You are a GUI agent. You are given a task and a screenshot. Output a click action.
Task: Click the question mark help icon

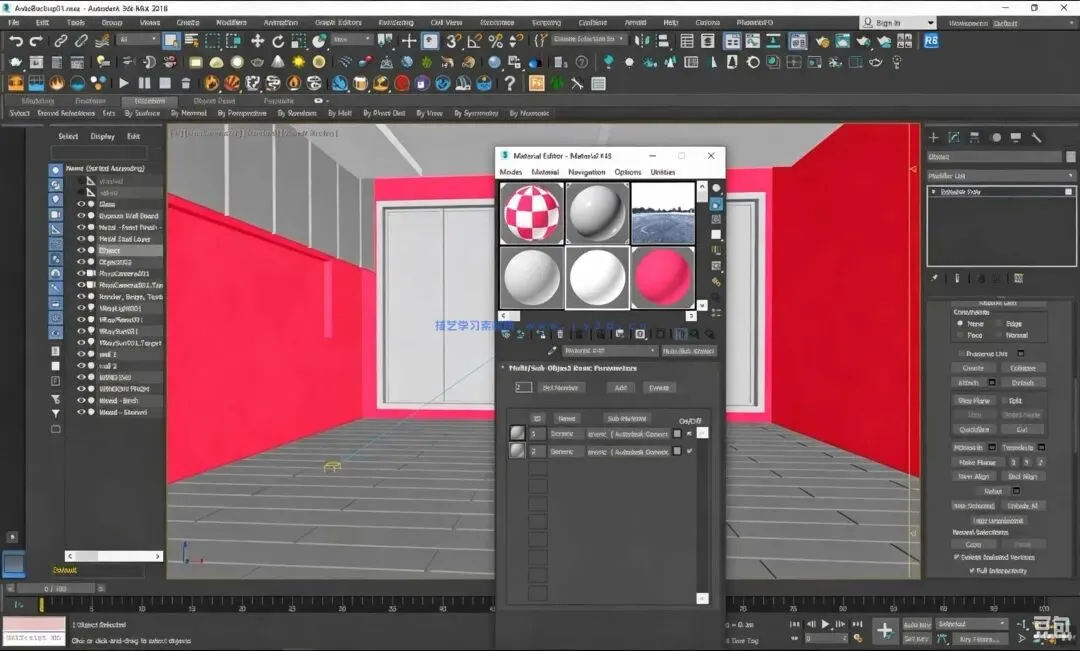point(510,84)
